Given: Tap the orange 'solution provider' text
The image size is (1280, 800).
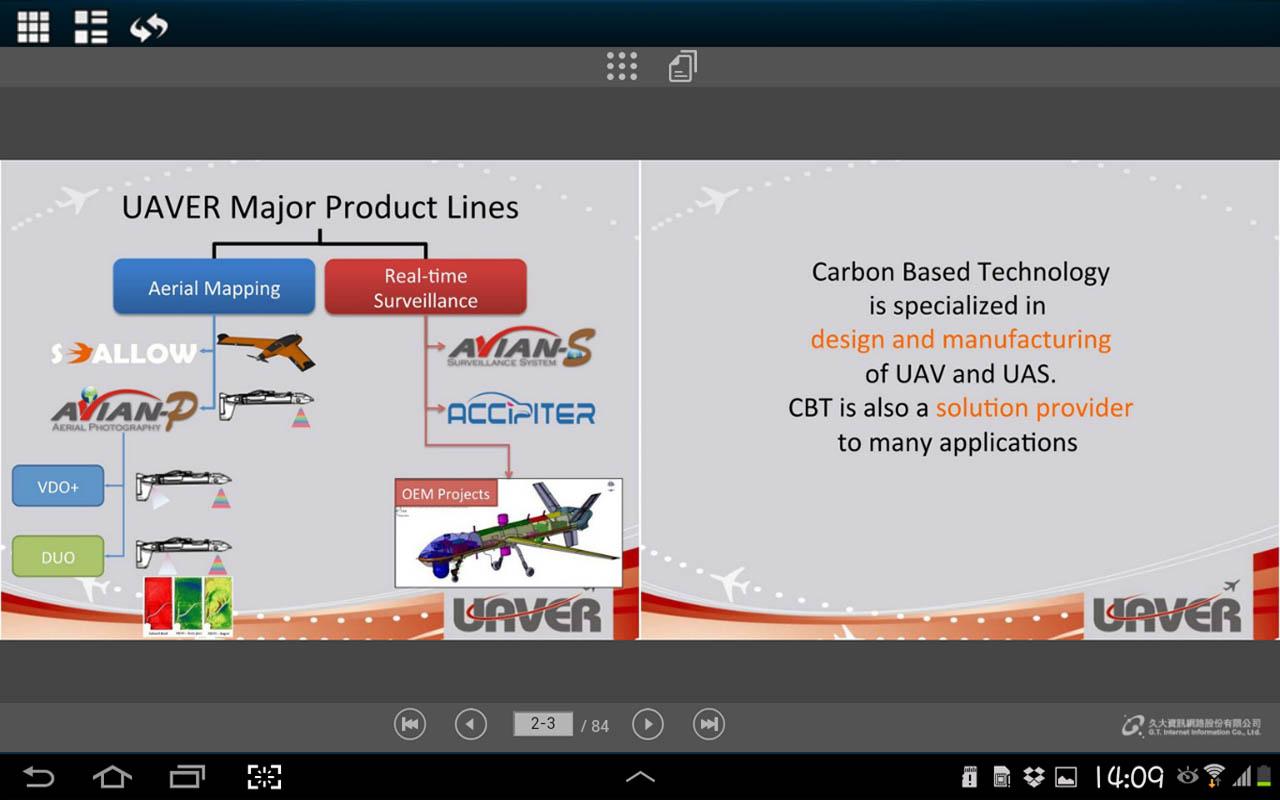Looking at the screenshot, I should [1034, 408].
